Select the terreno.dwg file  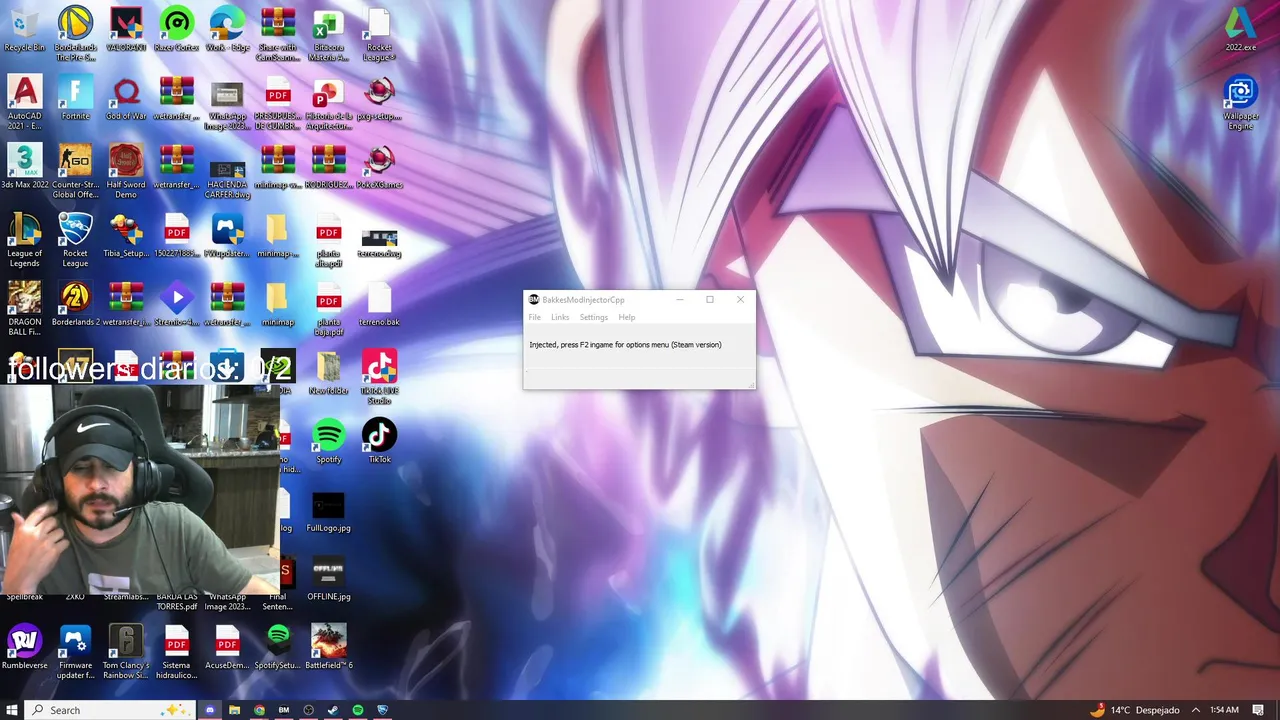(x=379, y=242)
